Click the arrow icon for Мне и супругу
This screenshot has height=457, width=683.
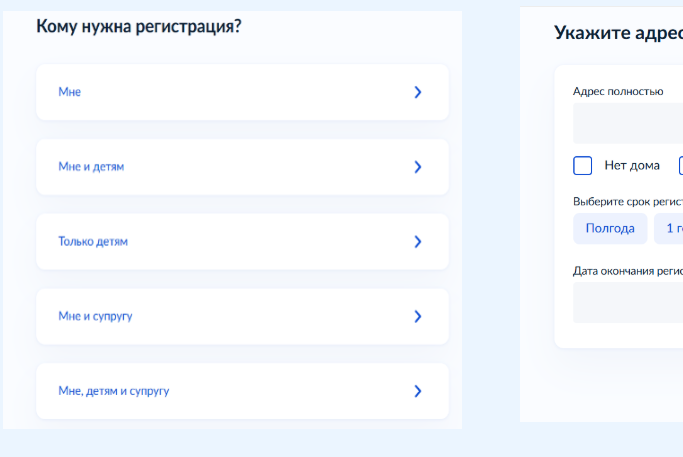point(418,316)
